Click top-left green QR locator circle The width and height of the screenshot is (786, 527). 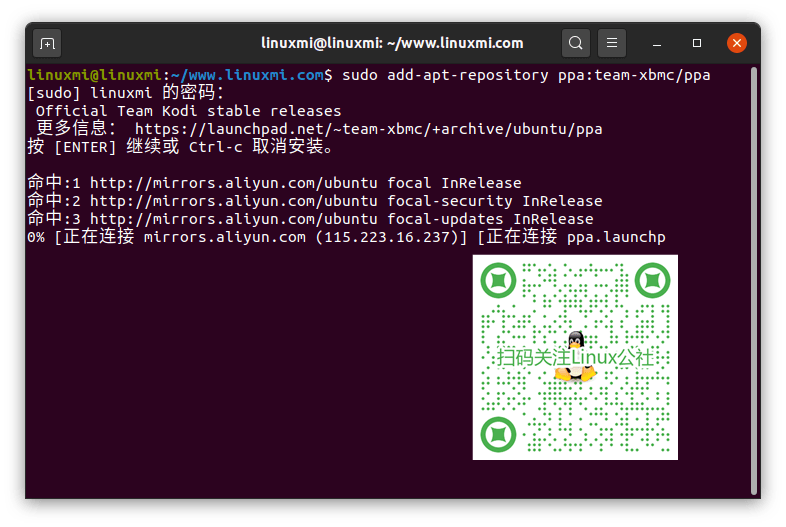[x=497, y=280]
